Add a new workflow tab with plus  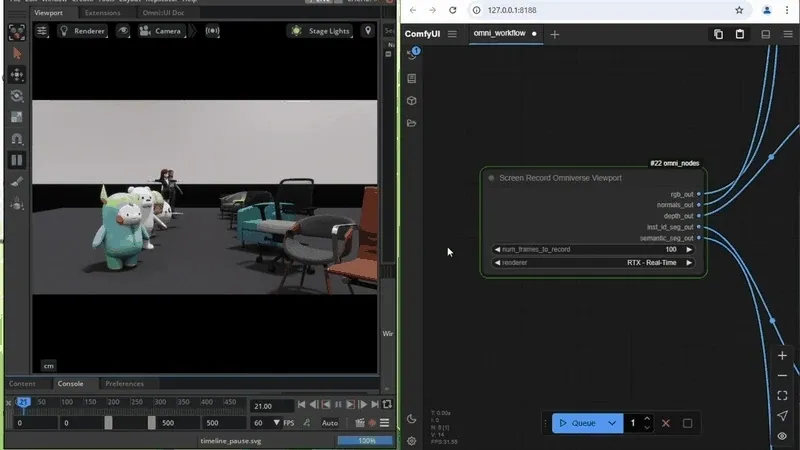pos(555,34)
